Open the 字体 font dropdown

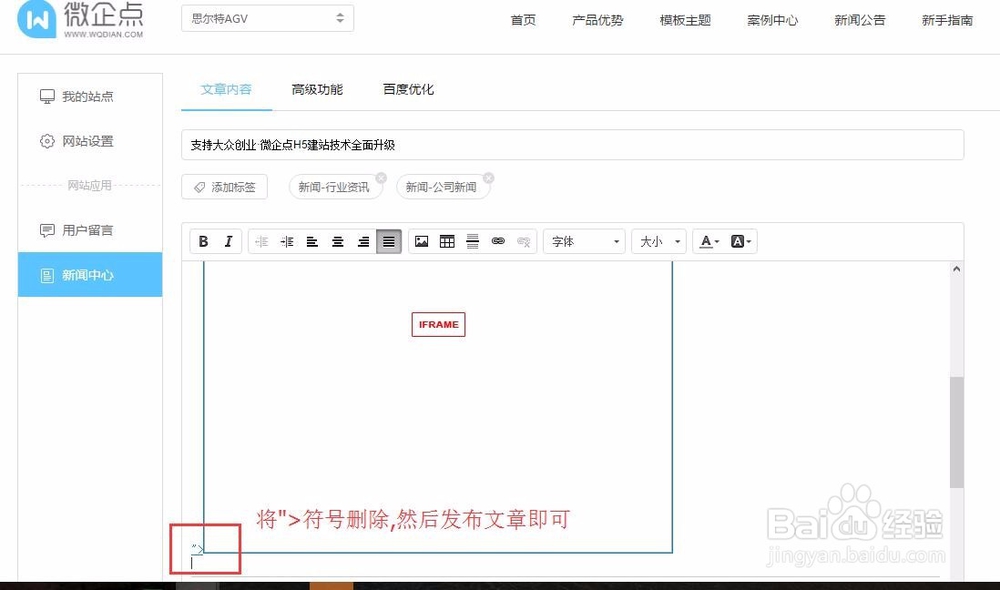point(584,242)
